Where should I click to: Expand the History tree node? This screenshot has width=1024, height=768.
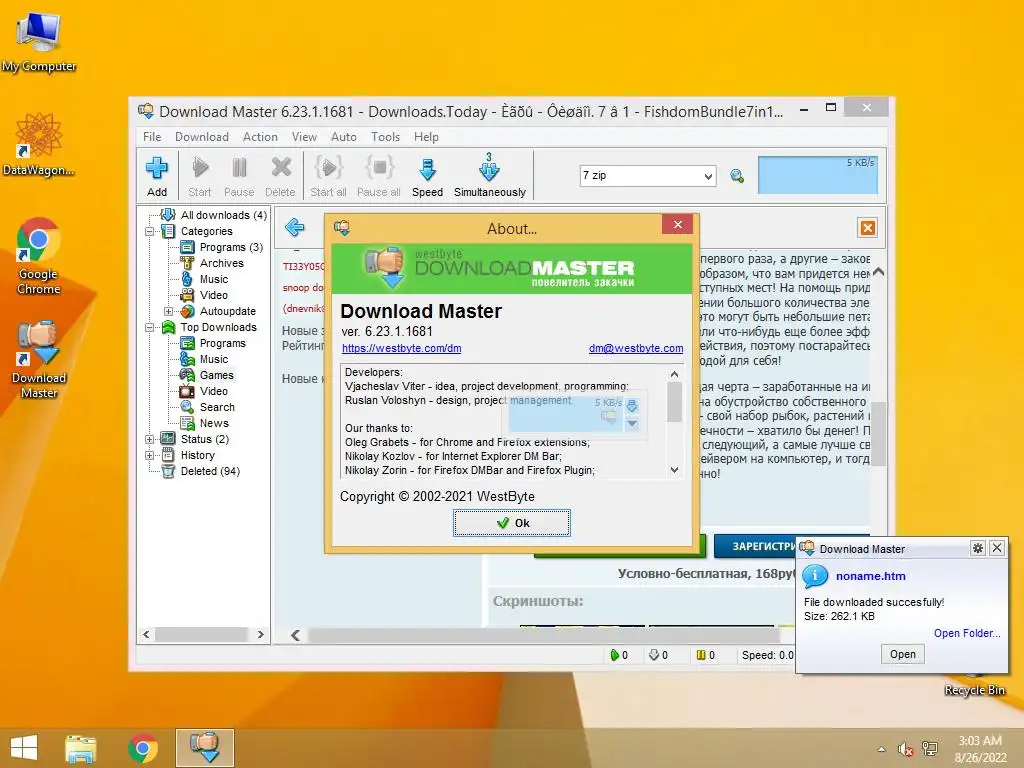150,455
